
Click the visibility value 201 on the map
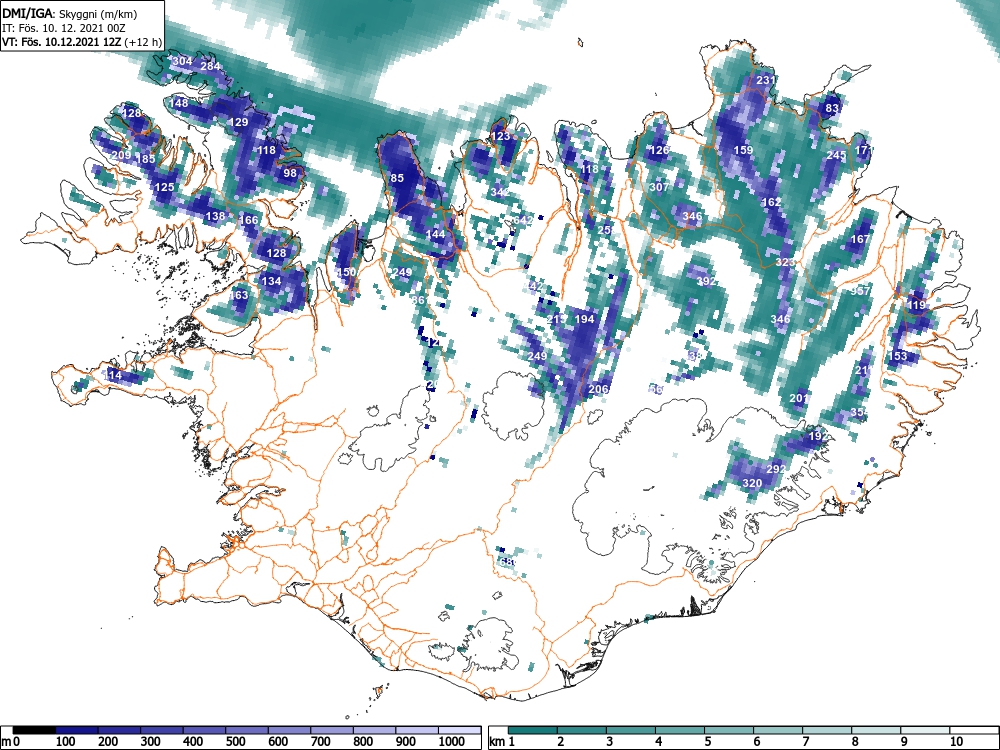[x=799, y=398]
